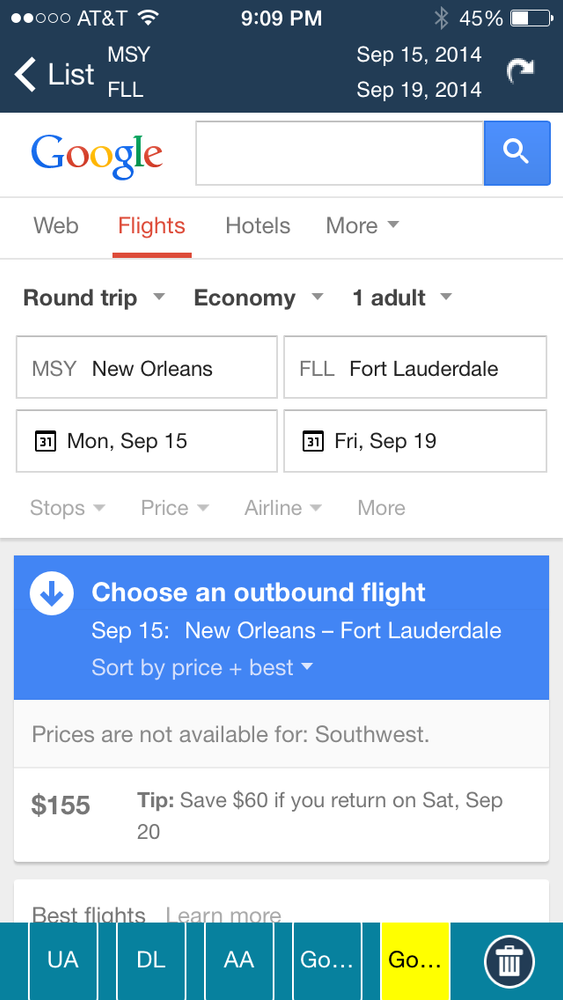Tap the refresh arrow icon
This screenshot has width=563, height=1000.
[x=520, y=72]
